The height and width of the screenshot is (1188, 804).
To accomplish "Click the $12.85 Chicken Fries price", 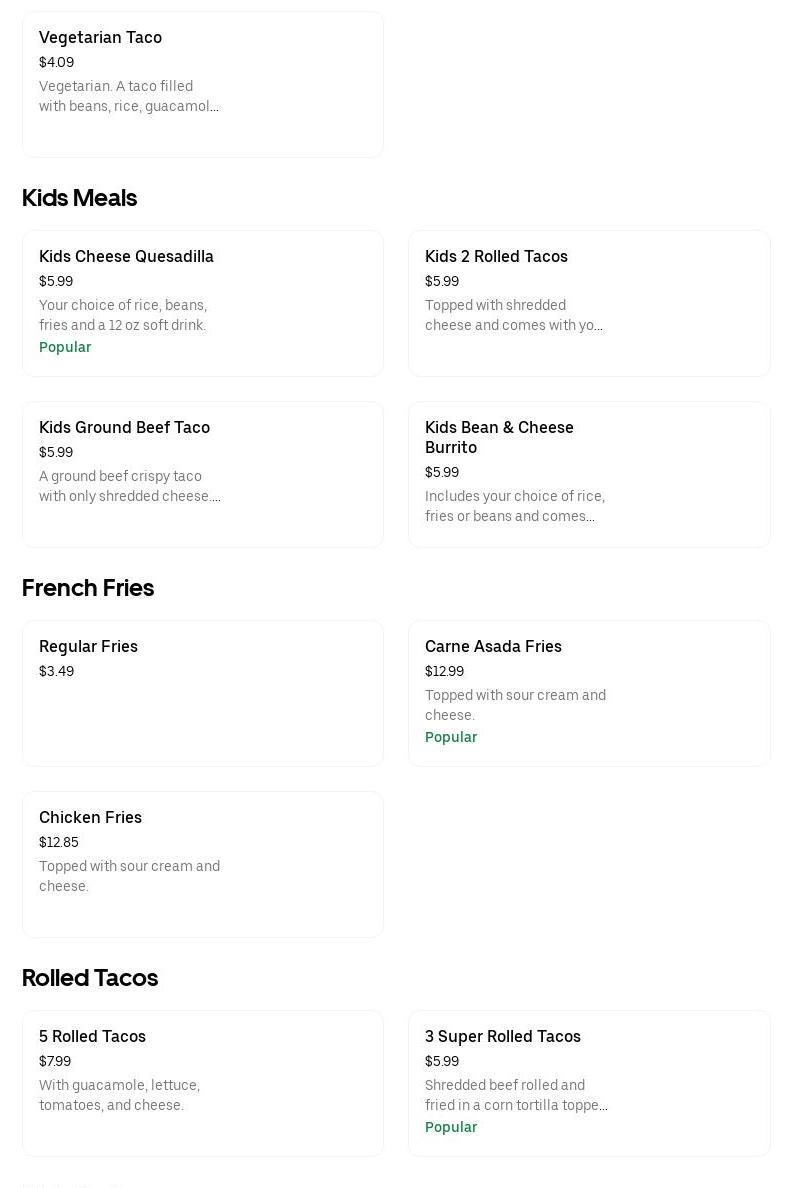I will pyautogui.click(x=58, y=842).
